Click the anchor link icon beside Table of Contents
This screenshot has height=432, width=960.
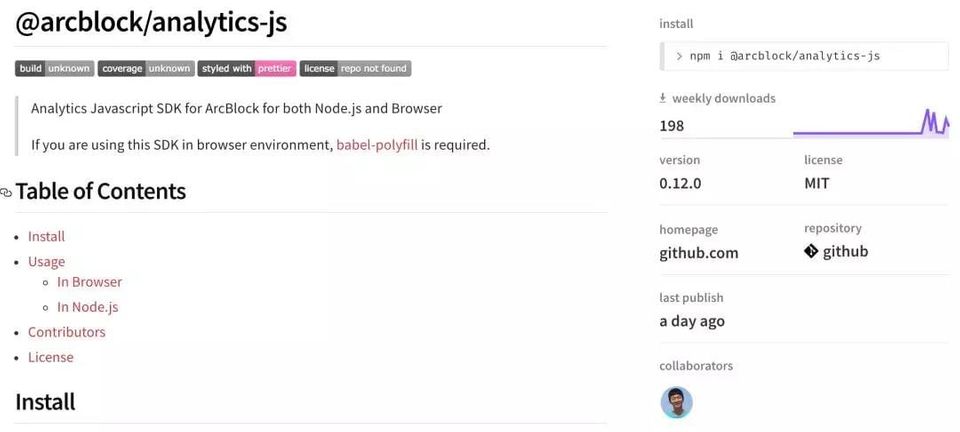(x=6, y=192)
